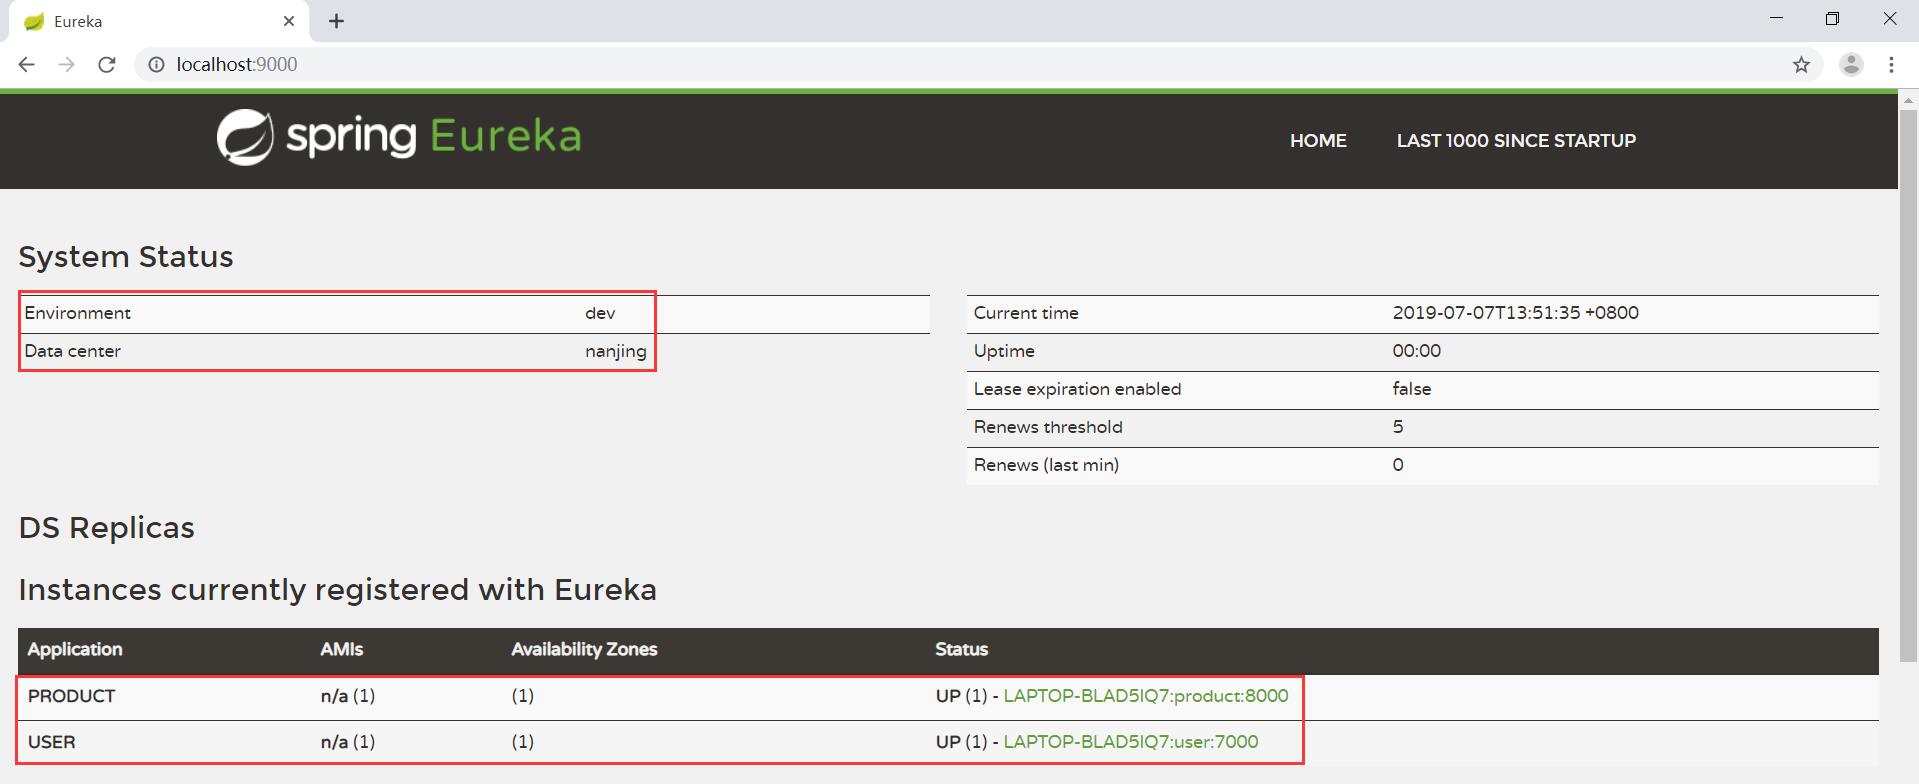Click the Application column header
The width and height of the screenshot is (1919, 784).
pyautogui.click(x=75, y=650)
